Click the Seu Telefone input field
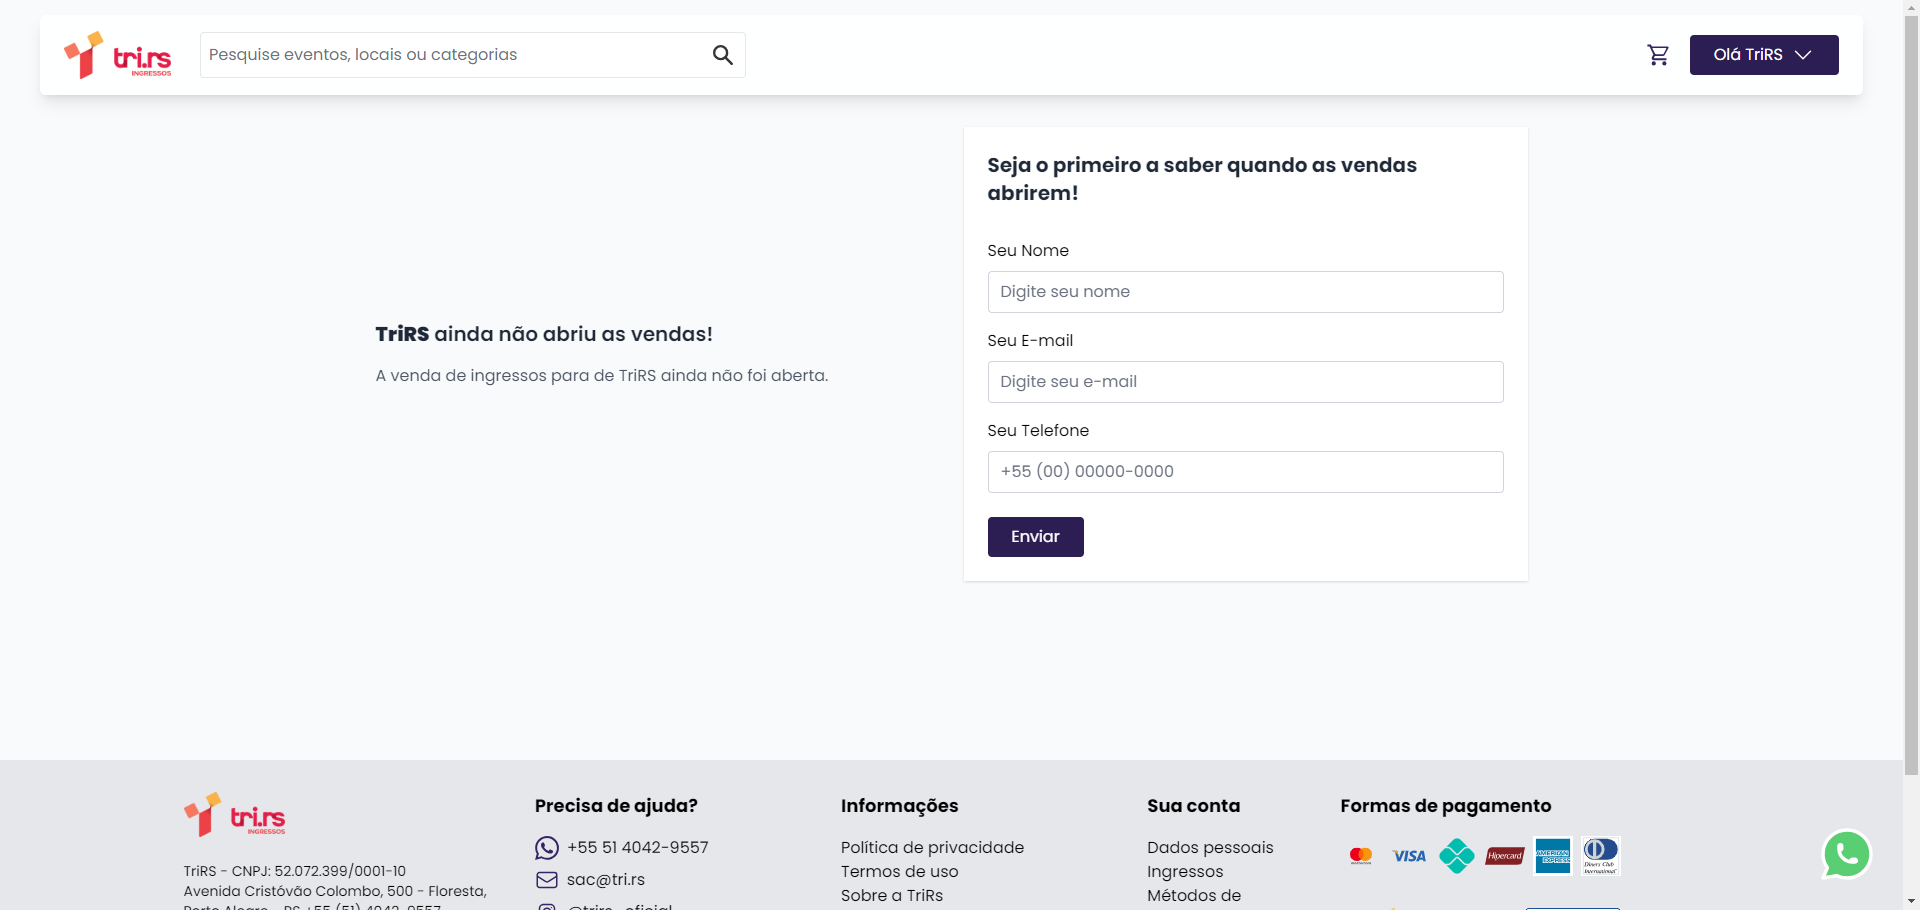Screen dimensions: 1920x910 (1245, 472)
